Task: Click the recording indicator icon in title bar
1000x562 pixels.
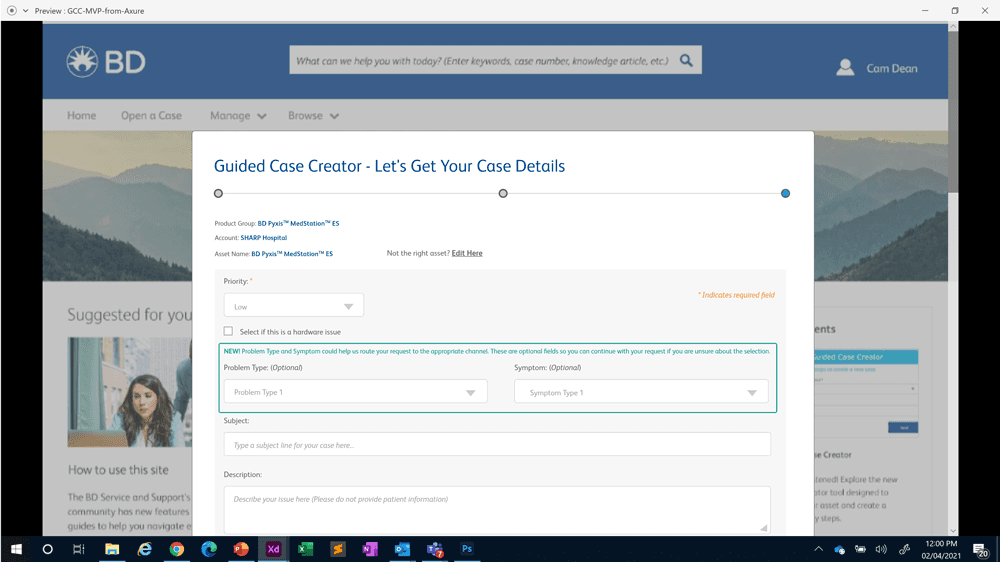Action: point(11,11)
